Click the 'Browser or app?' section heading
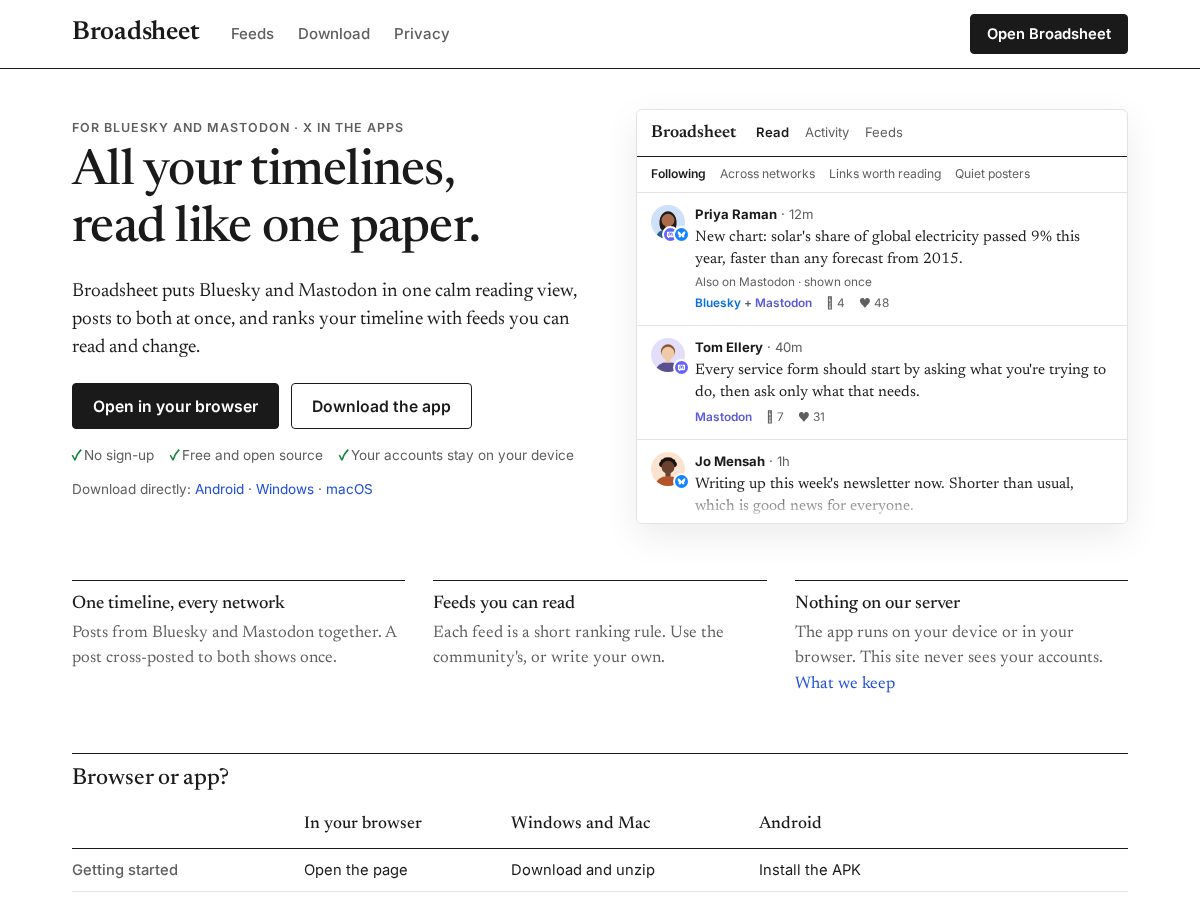Image resolution: width=1200 pixels, height=900 pixels. click(150, 777)
